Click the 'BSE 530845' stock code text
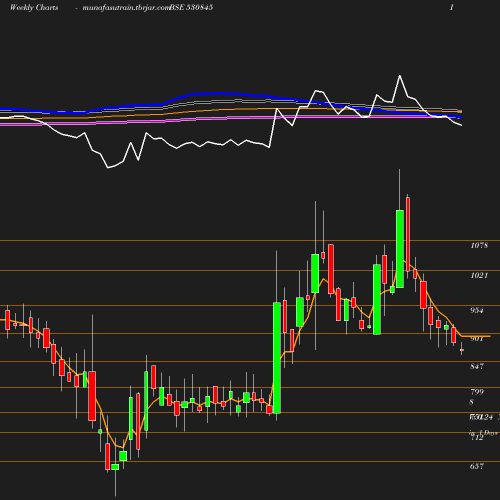Image resolution: width=500 pixels, height=500 pixels. (x=191, y=8)
